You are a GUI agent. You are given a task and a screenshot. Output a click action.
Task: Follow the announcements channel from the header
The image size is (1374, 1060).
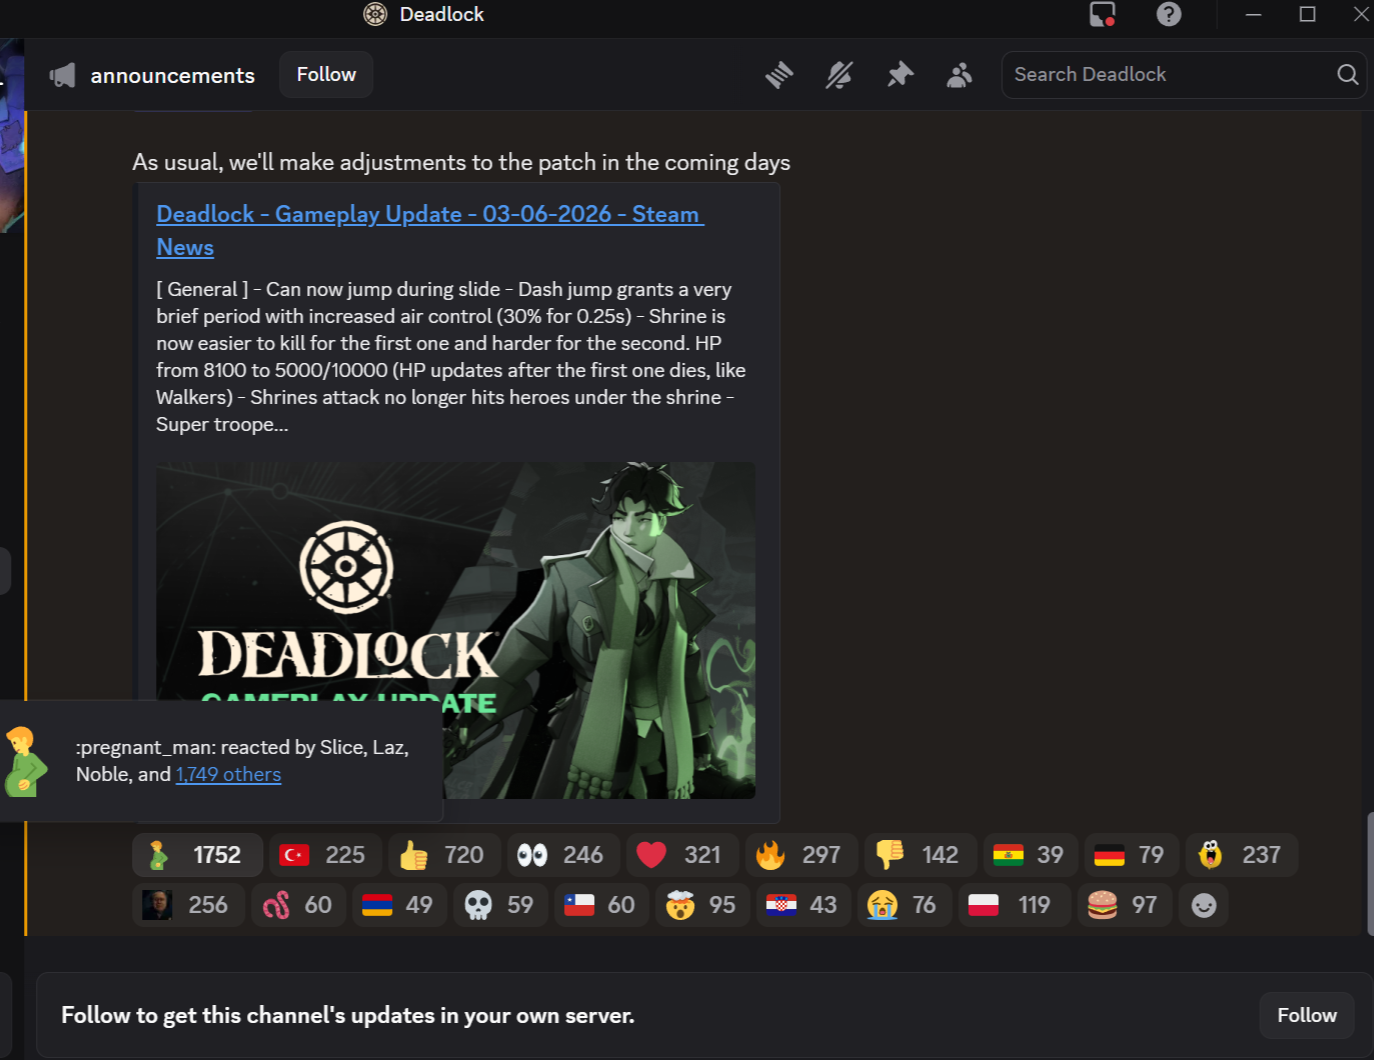pyautogui.click(x=326, y=75)
